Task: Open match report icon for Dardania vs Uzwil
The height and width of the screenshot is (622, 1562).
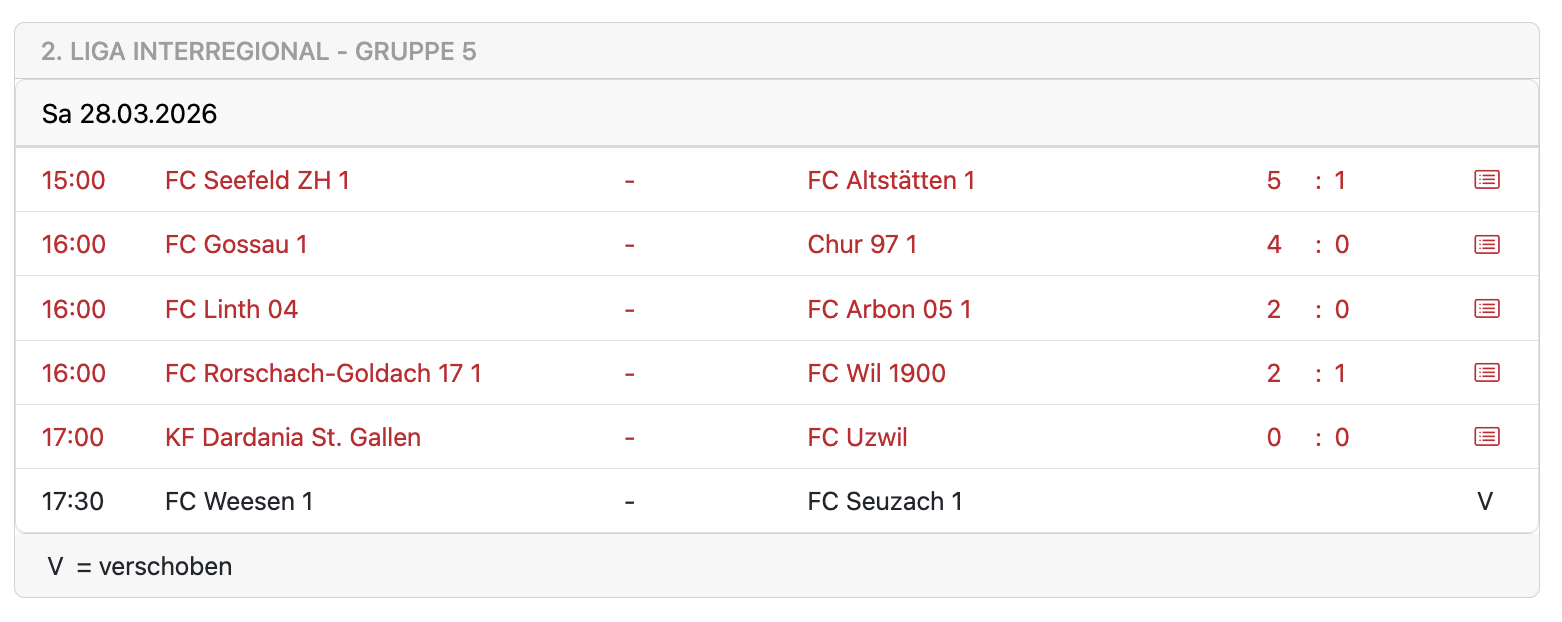Action: coord(1486,437)
